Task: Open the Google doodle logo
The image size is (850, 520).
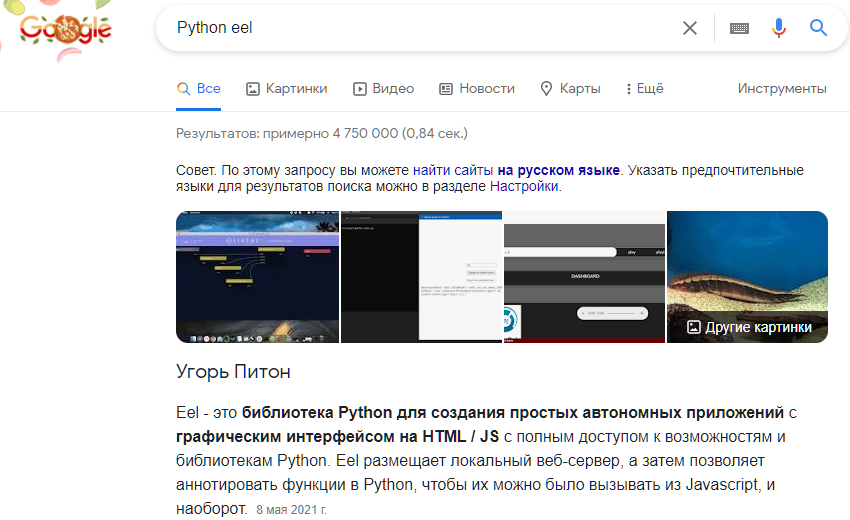Action: (65, 29)
